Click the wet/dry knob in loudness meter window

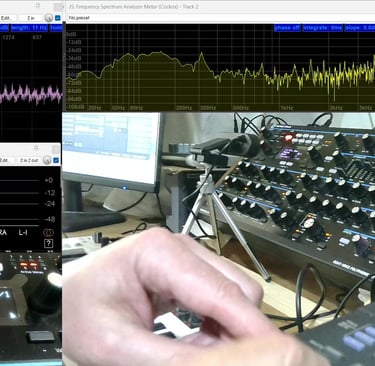(47, 160)
